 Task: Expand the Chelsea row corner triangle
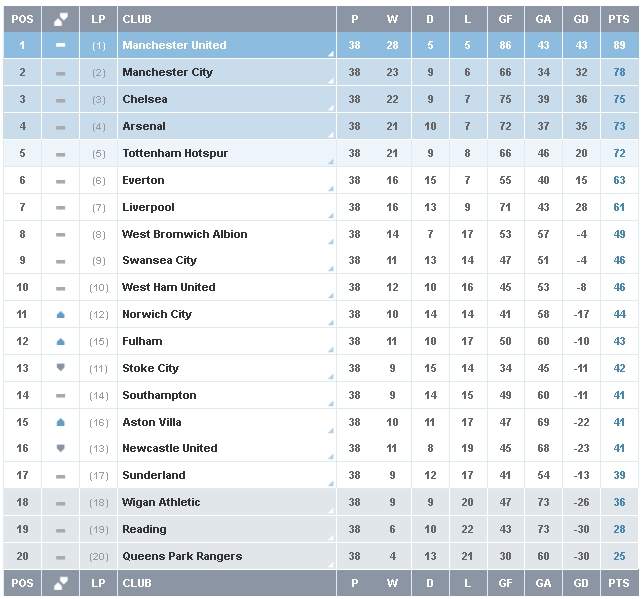(x=331, y=108)
